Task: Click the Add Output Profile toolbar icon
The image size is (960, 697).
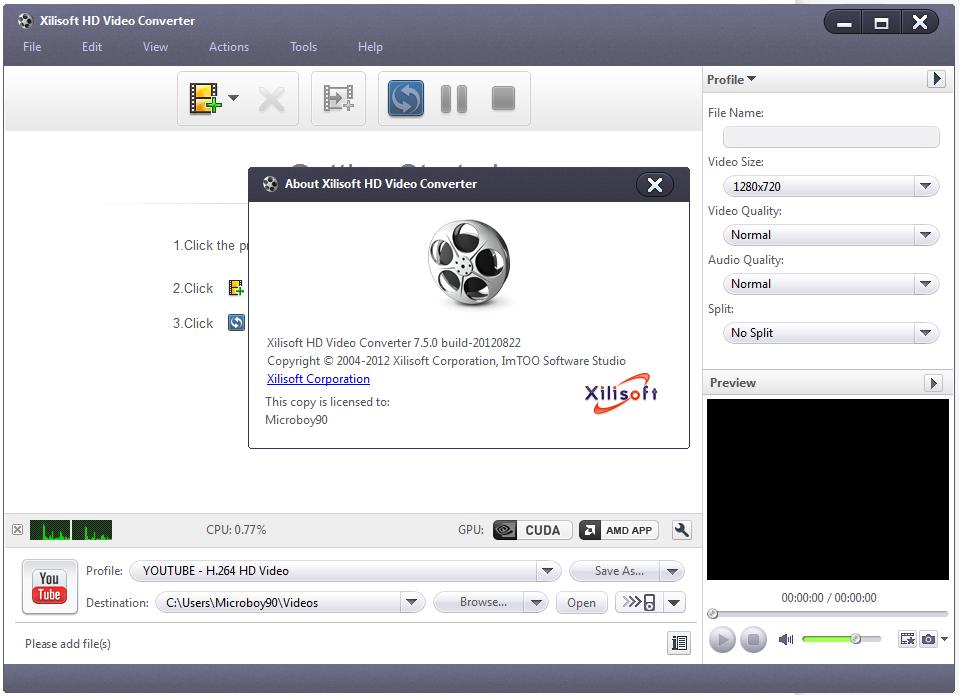Action: 338,98
